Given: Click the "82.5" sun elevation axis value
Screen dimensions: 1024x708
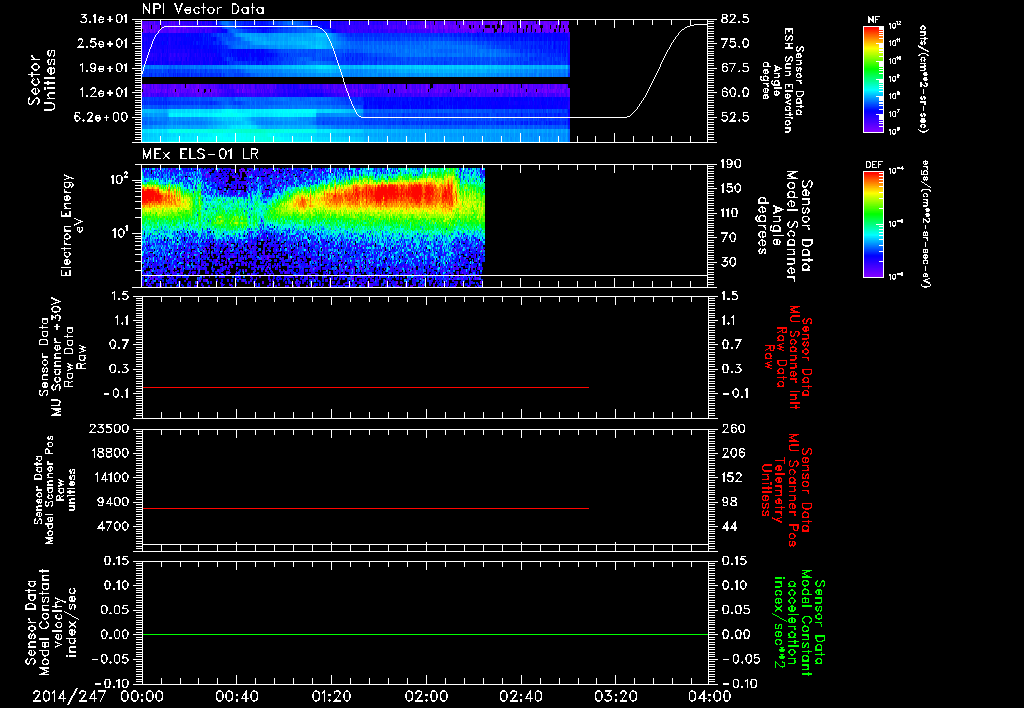Looking at the screenshot, I should 736,19.
